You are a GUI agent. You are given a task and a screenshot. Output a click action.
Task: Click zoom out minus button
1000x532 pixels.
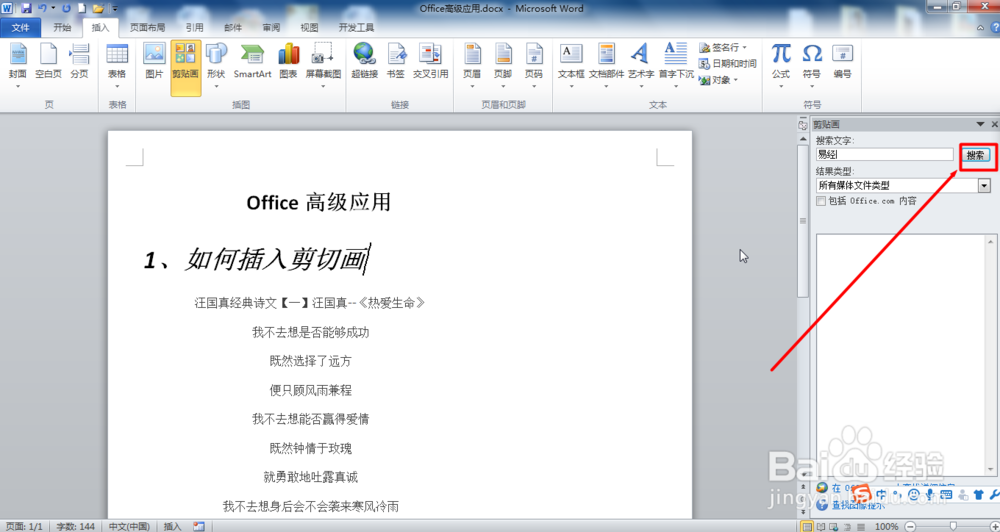(x=909, y=526)
